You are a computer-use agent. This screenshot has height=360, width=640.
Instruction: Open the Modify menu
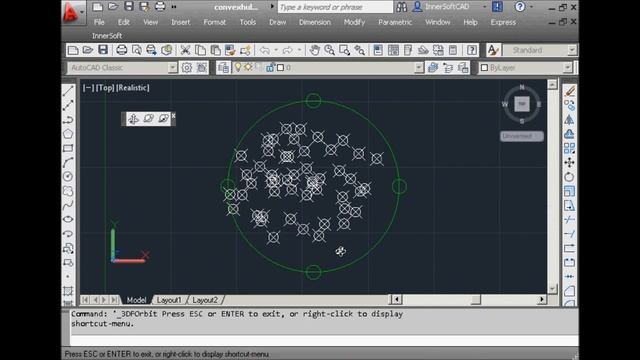tap(354, 22)
